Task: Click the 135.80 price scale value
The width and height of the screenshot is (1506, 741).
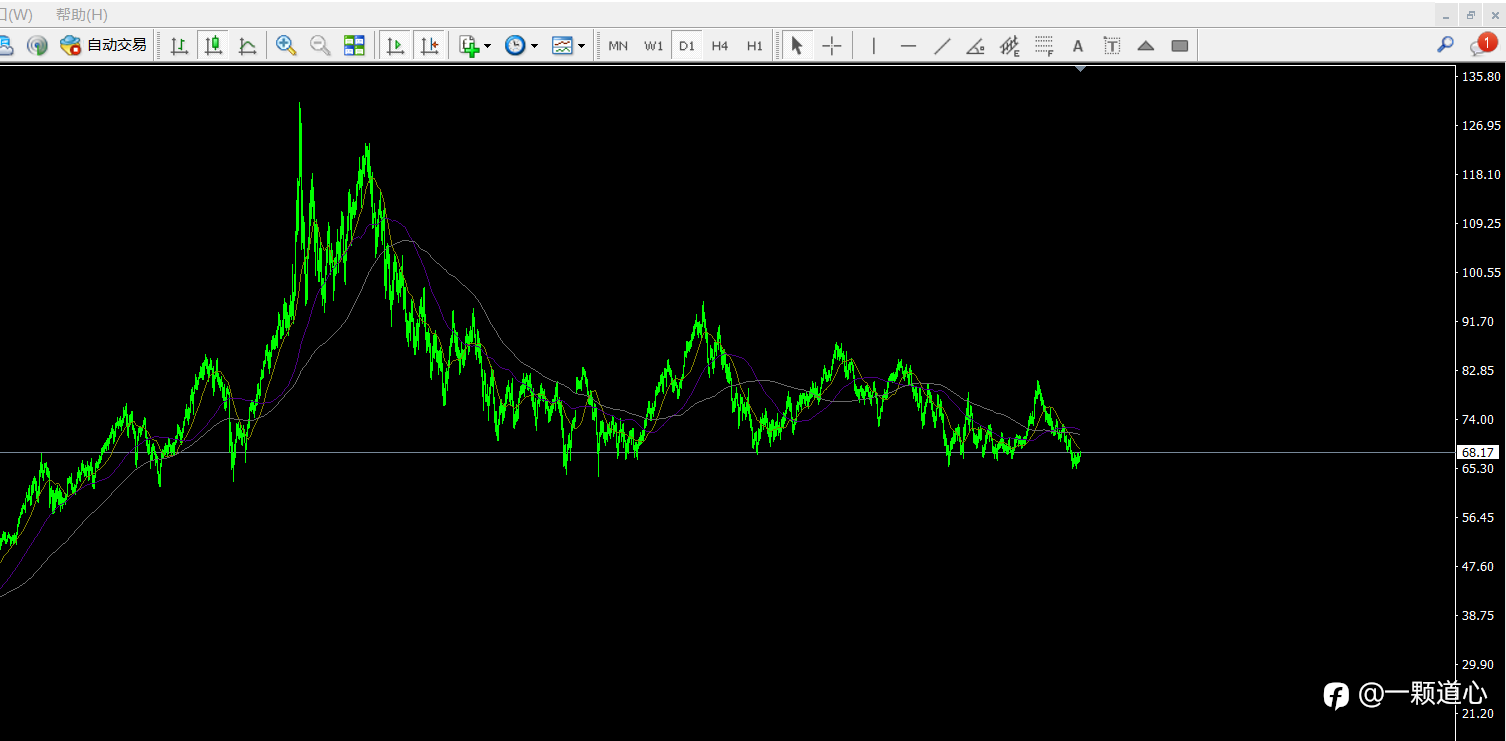Action: [x=1481, y=76]
